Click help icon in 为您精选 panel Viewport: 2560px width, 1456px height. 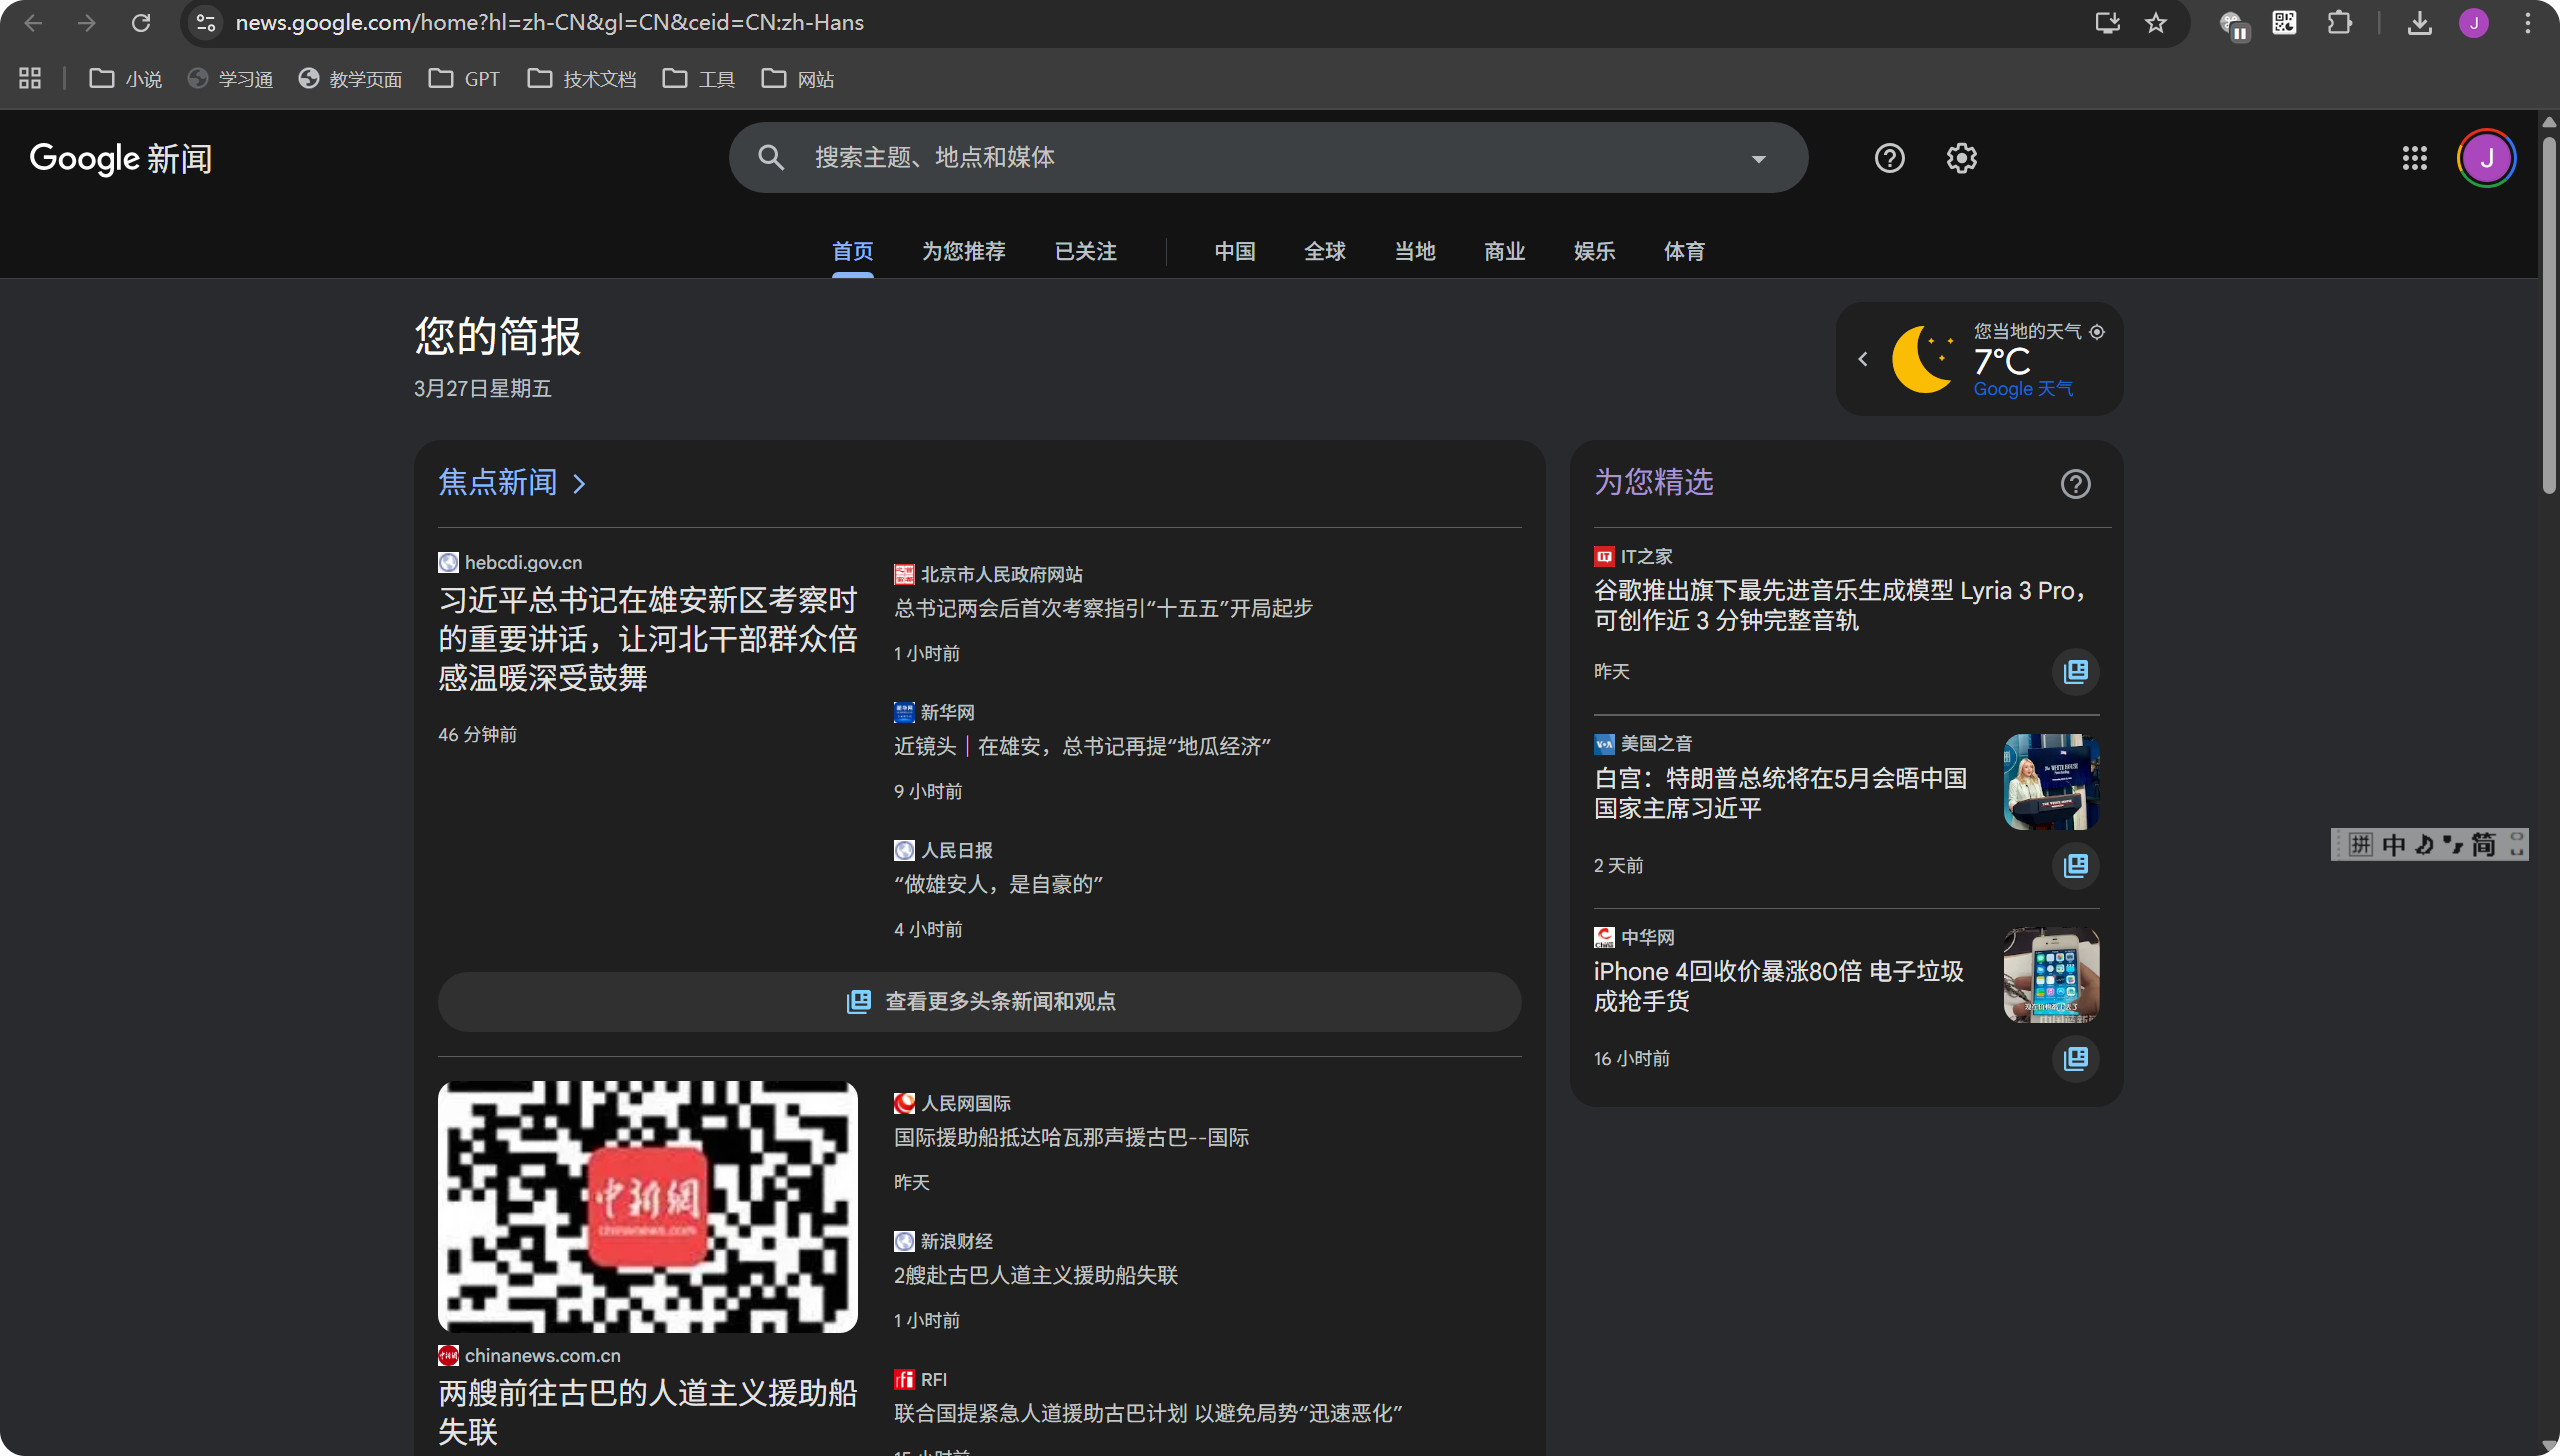click(x=2075, y=484)
